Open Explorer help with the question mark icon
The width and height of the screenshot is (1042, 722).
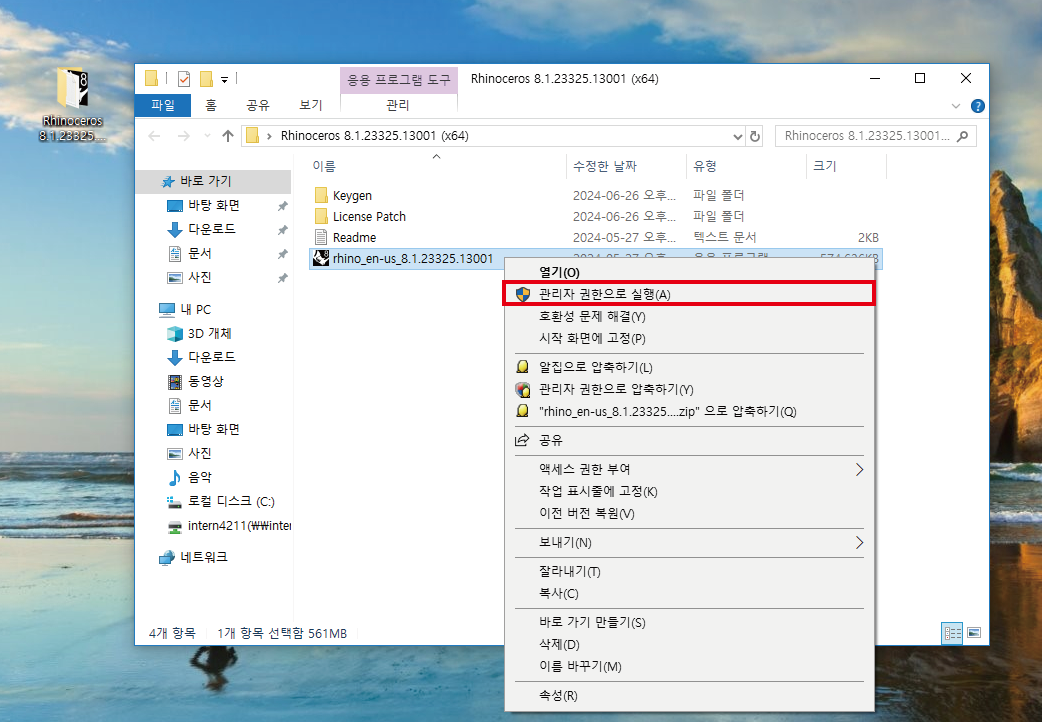(978, 106)
